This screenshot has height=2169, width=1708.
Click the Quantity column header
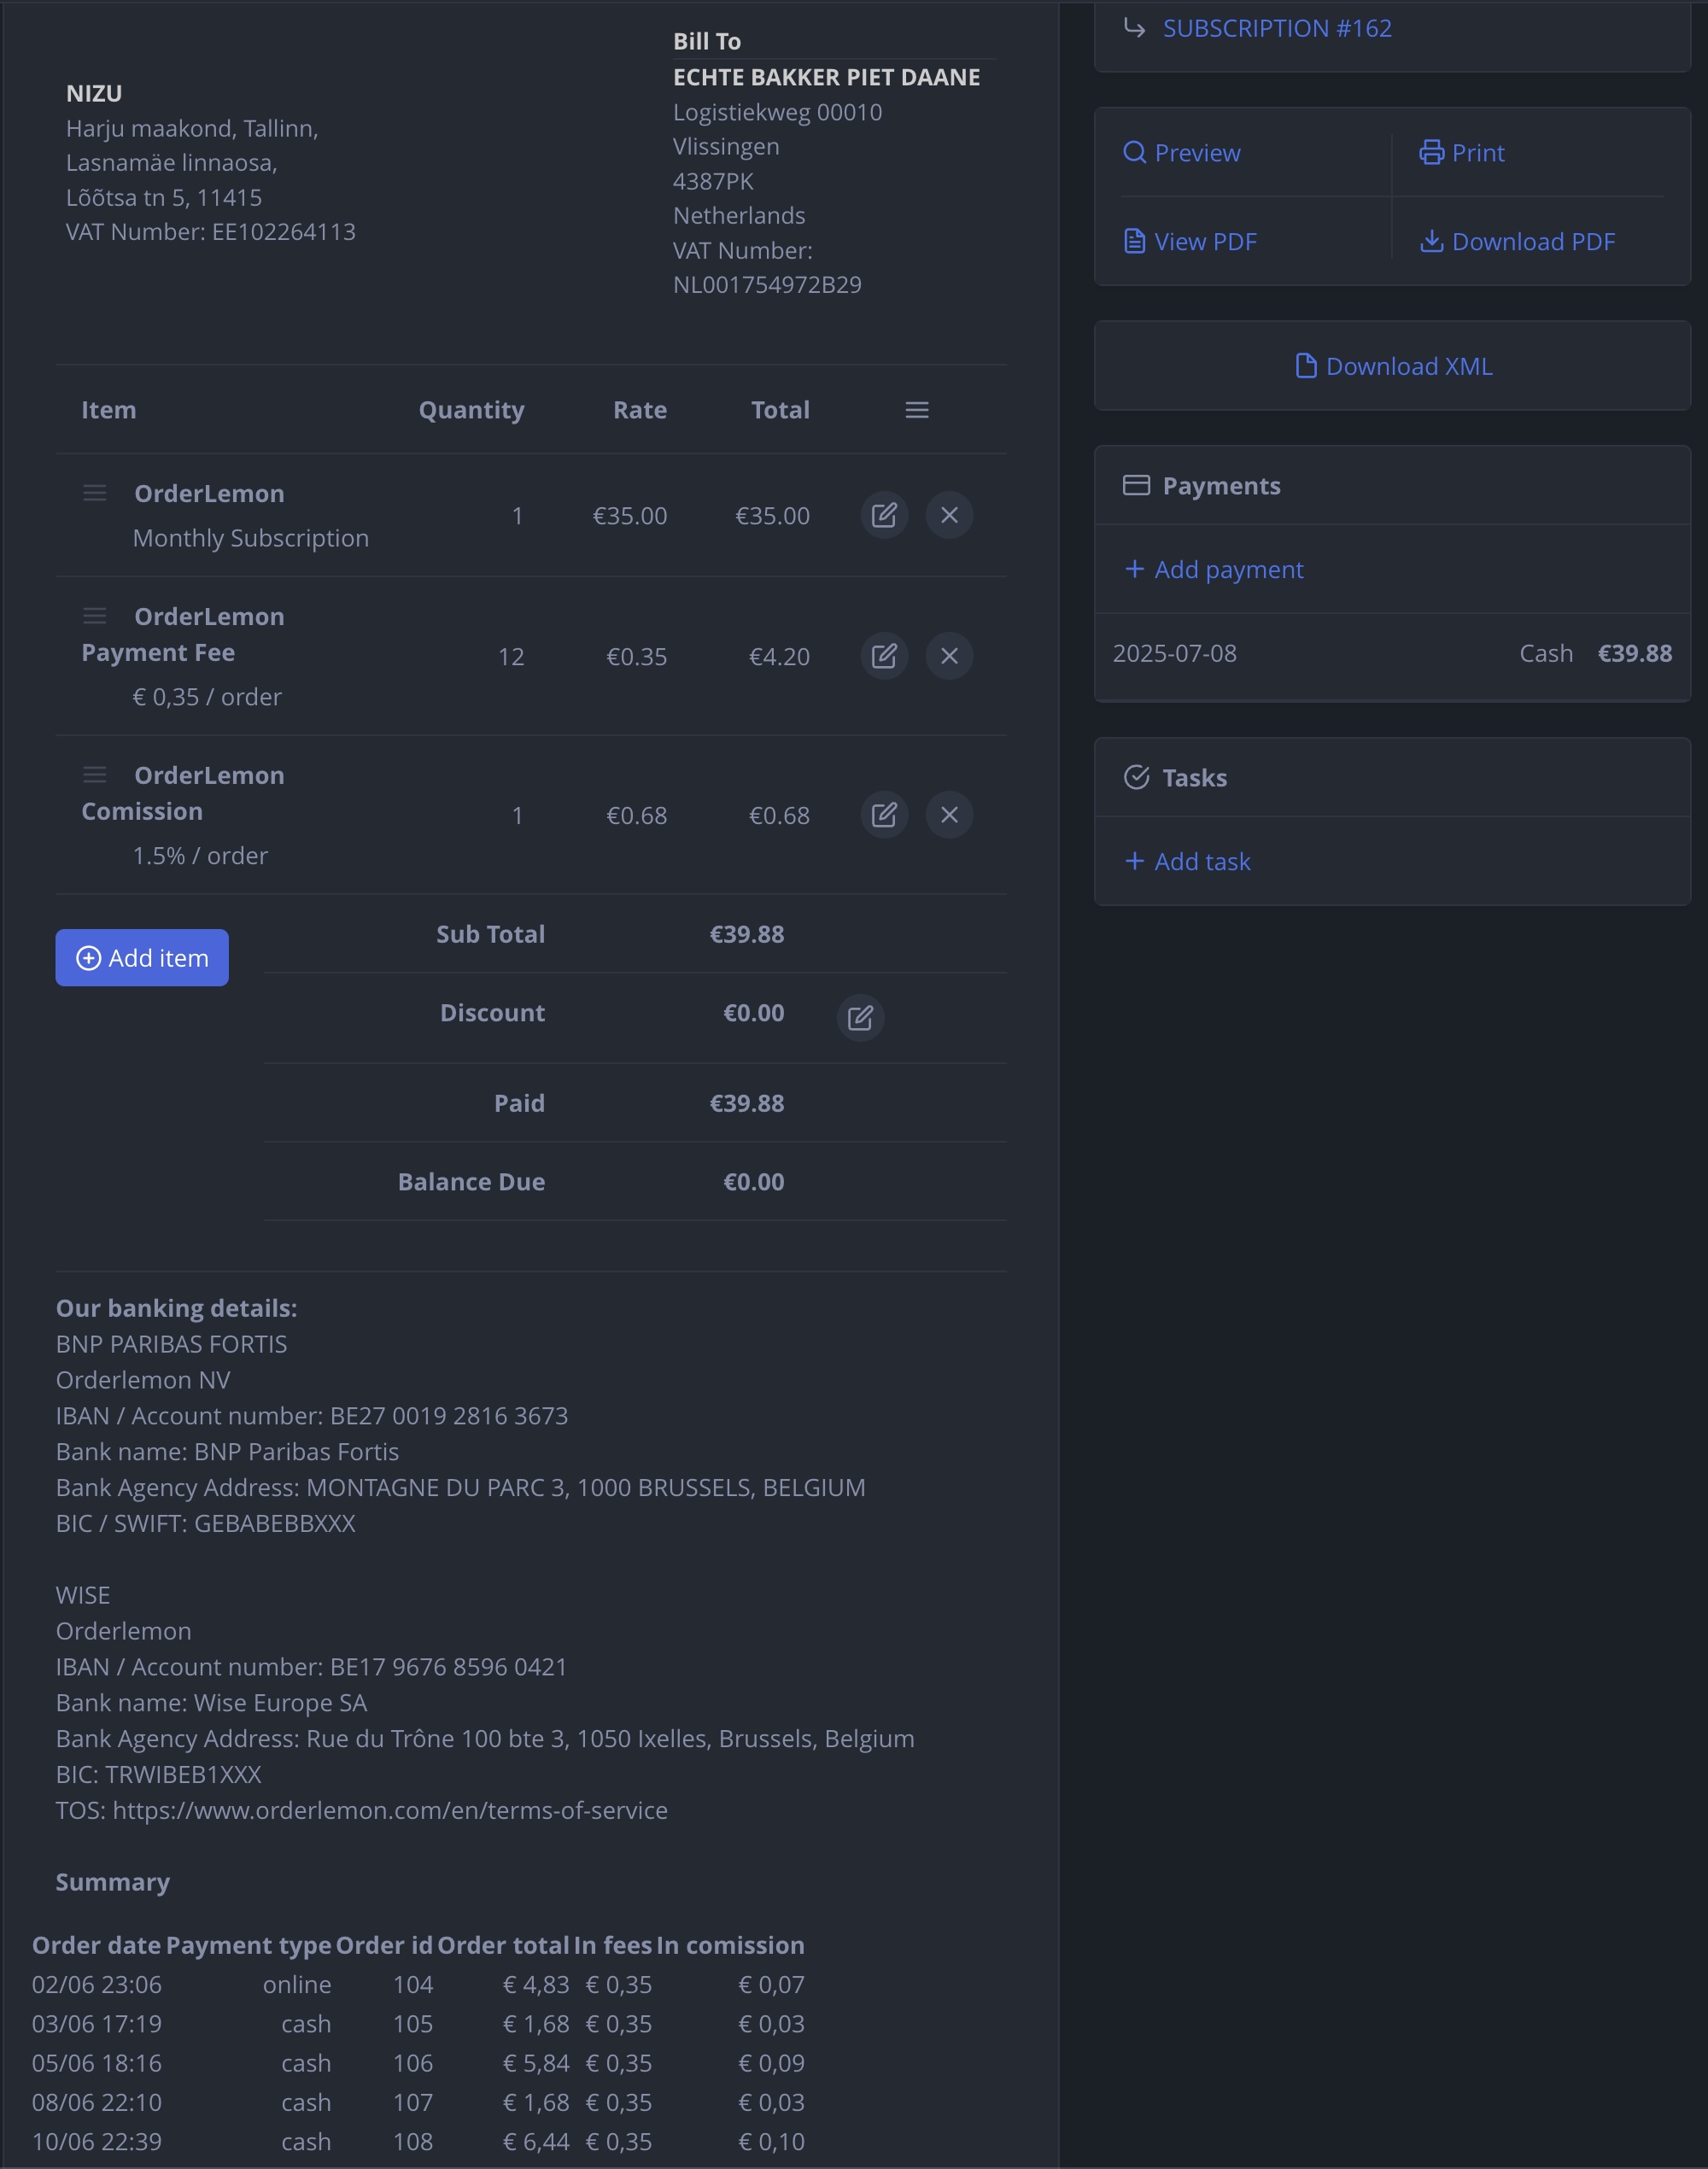(471, 410)
